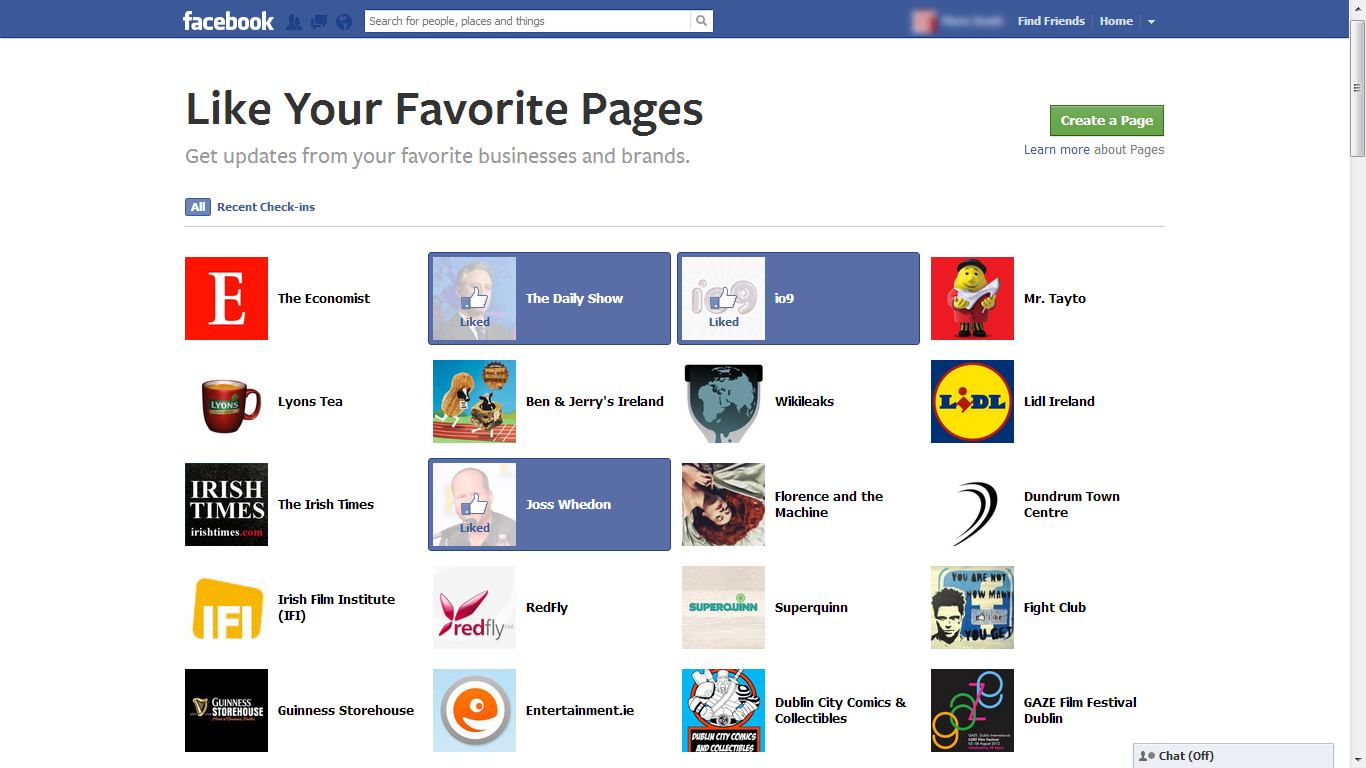Image resolution: width=1366 pixels, height=768 pixels.
Task: Unlike The Daily Show page
Action: click(x=475, y=299)
